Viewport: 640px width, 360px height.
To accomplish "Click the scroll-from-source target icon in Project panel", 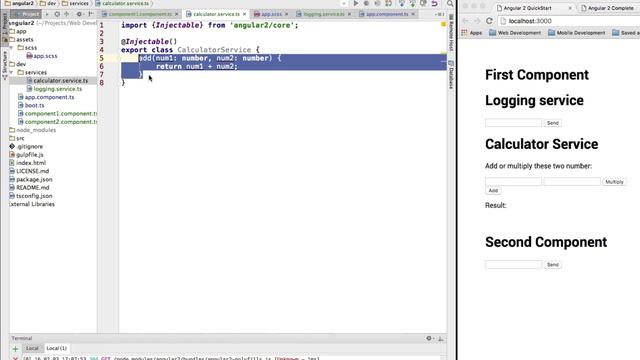I will (x=57, y=14).
